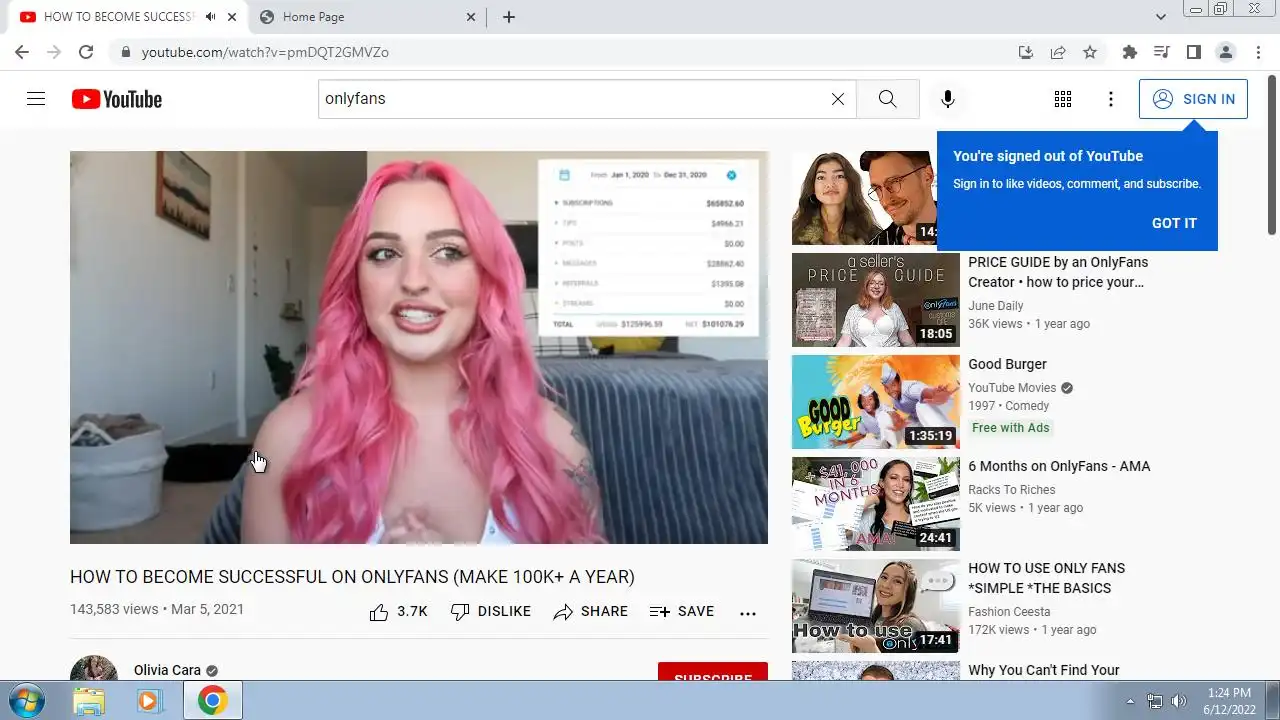This screenshot has width=1280, height=720.
Task: Click the address bar URL
Action: (x=265, y=52)
